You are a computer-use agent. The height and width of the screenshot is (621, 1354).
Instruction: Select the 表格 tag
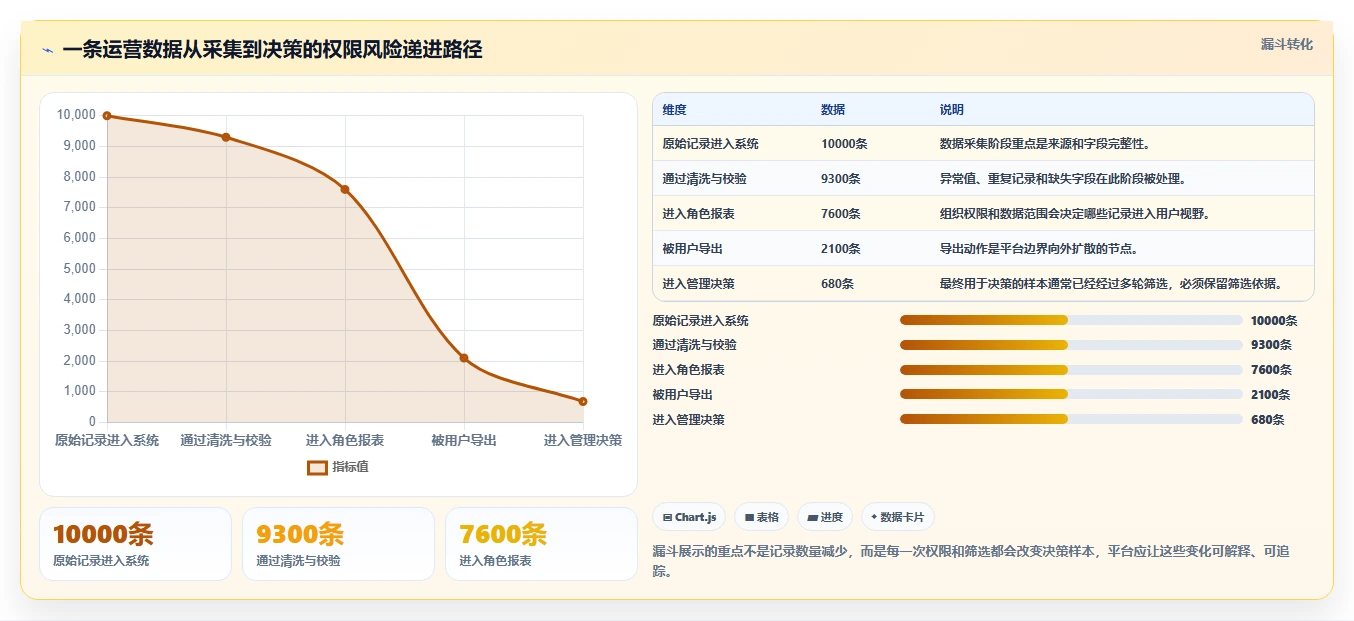761,517
